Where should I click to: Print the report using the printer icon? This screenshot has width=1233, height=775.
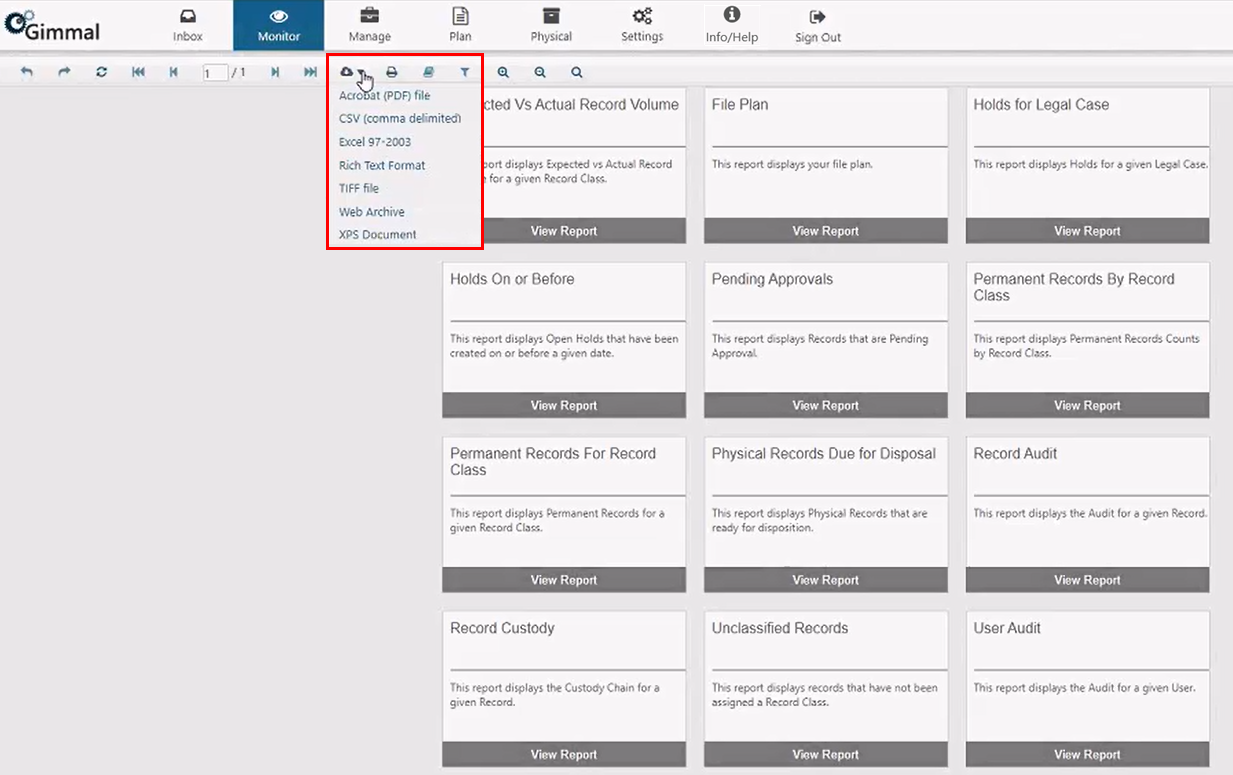point(392,72)
